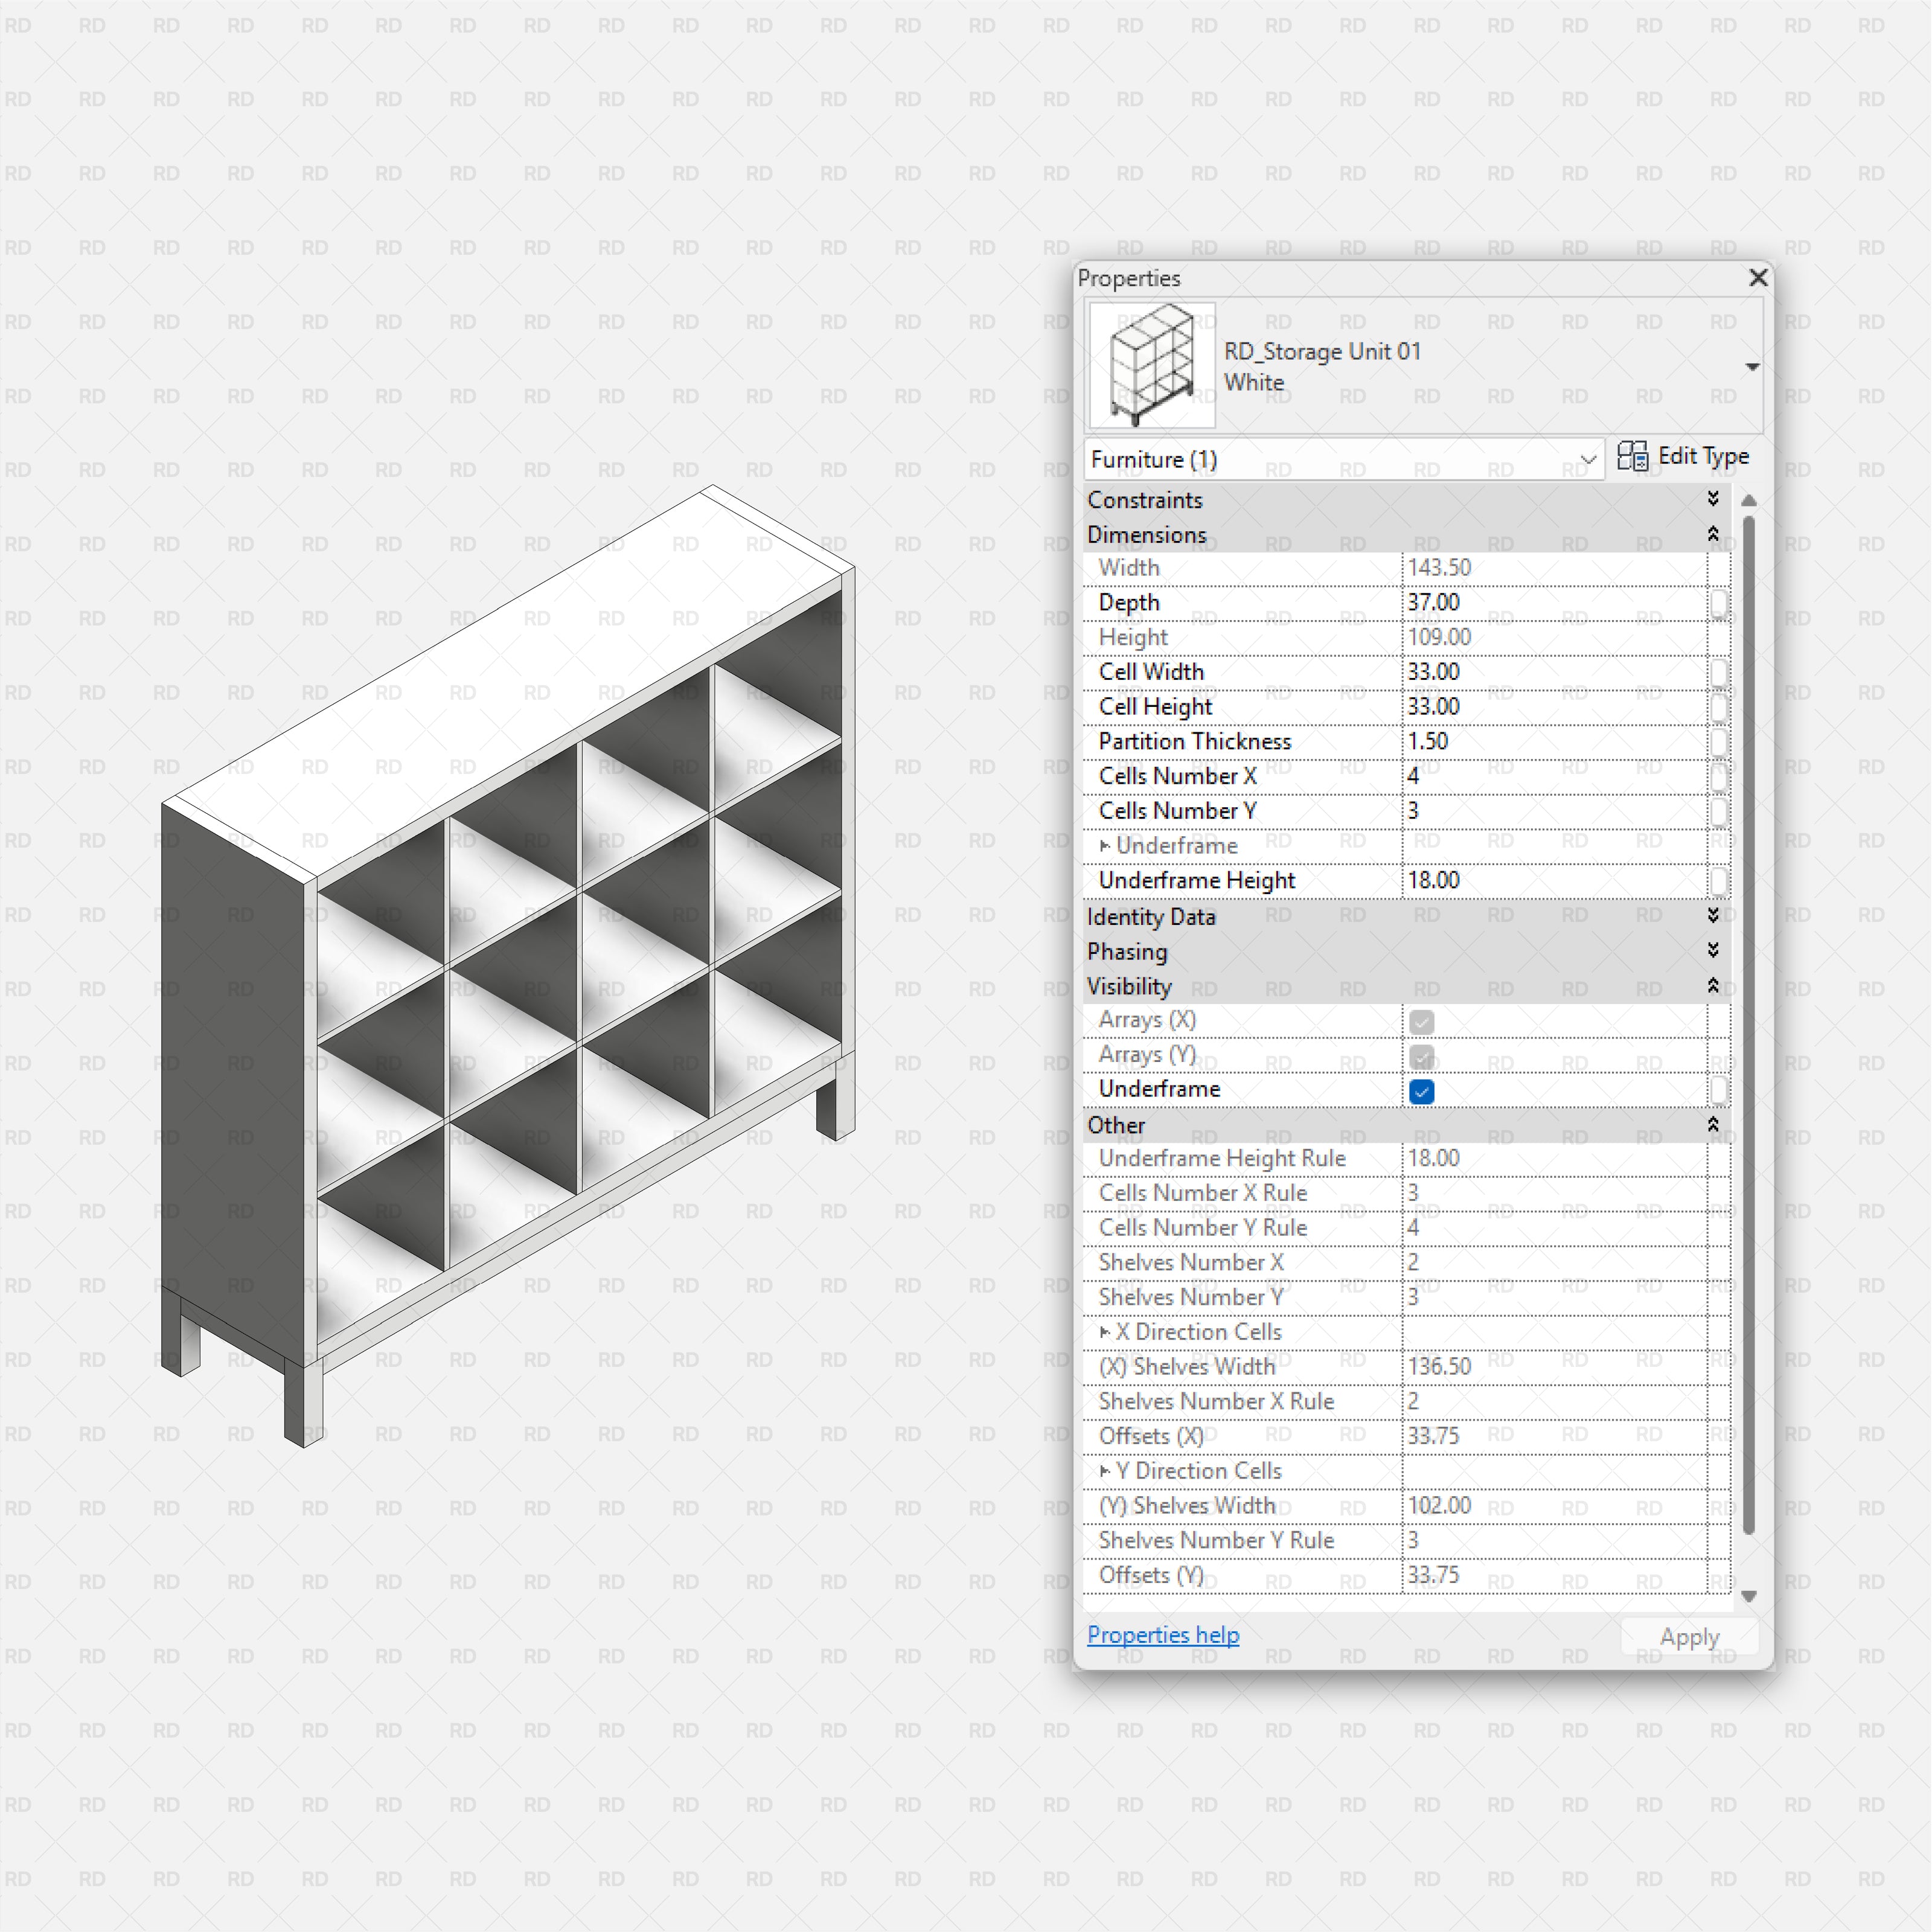Select the Cells Number X value field
The image size is (1932, 1932).
click(1500, 775)
